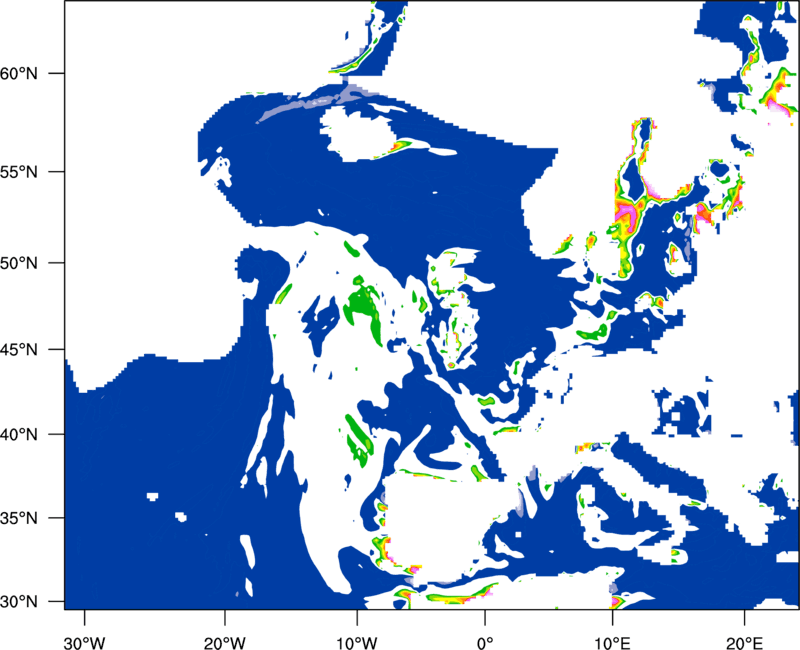Click the 0° longitude label
This screenshot has width=800, height=650.
(485, 643)
